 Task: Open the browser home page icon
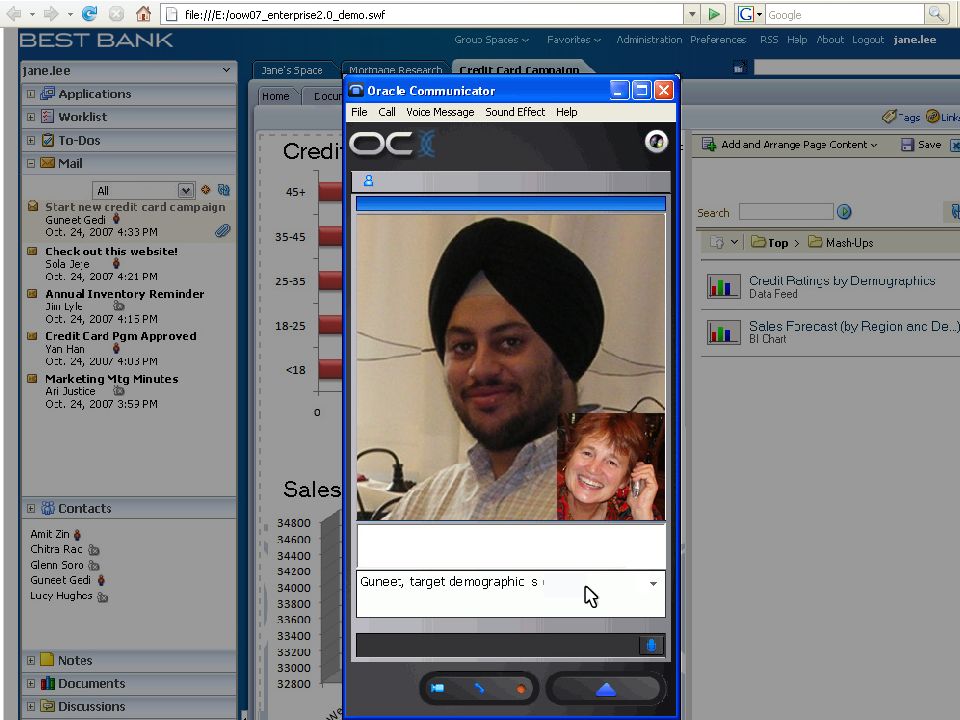[143, 13]
